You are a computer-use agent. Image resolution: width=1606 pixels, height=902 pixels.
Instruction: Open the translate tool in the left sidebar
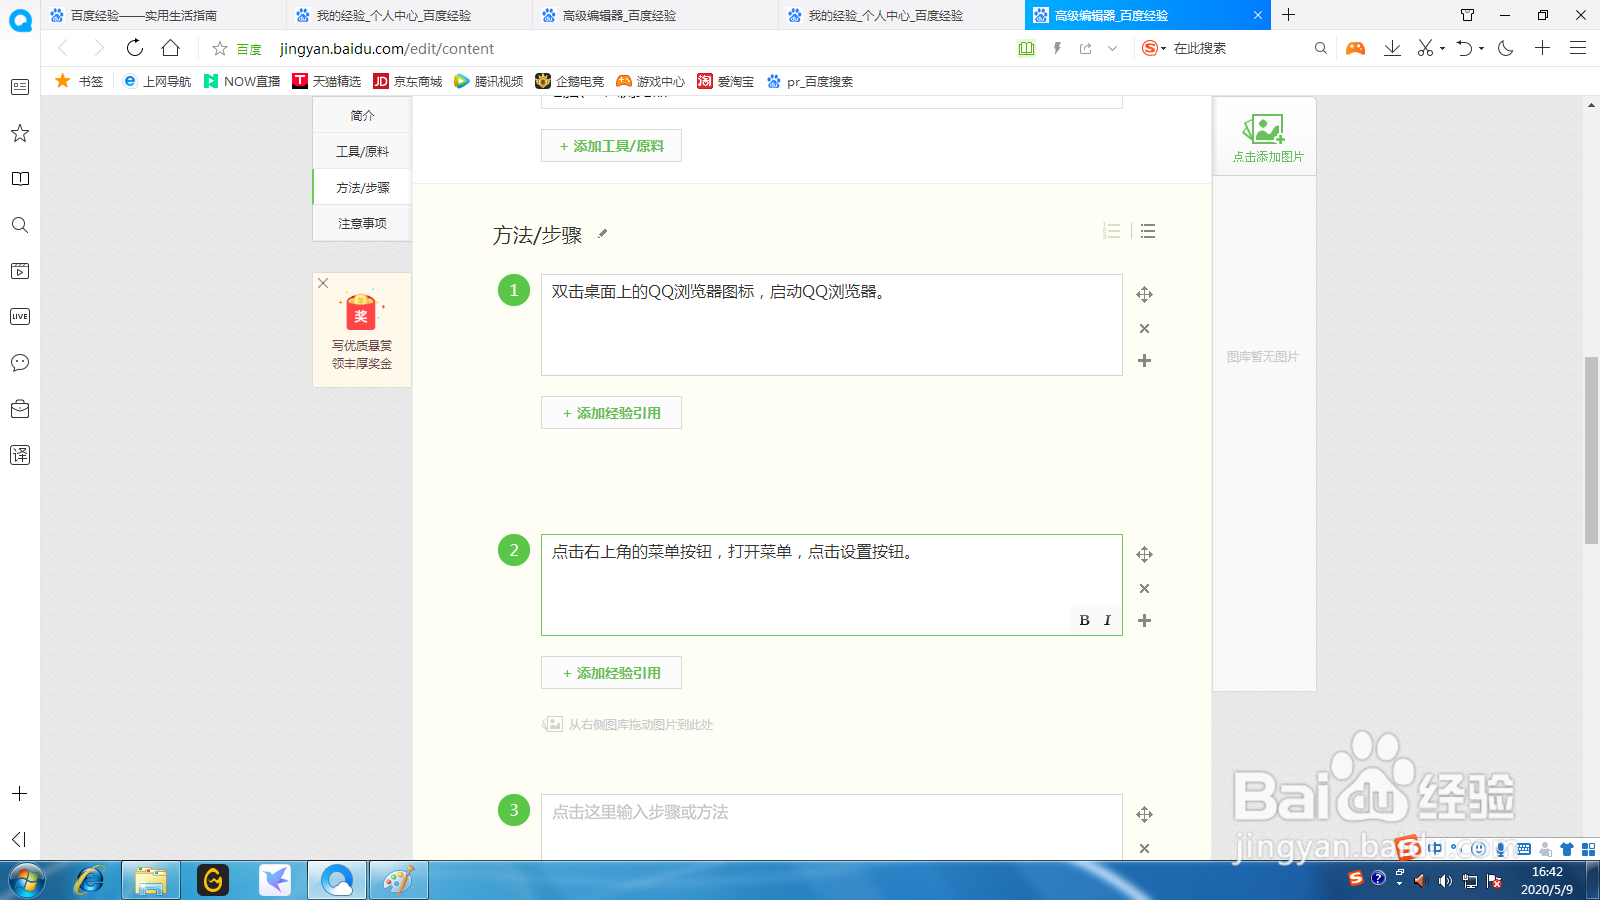point(19,455)
